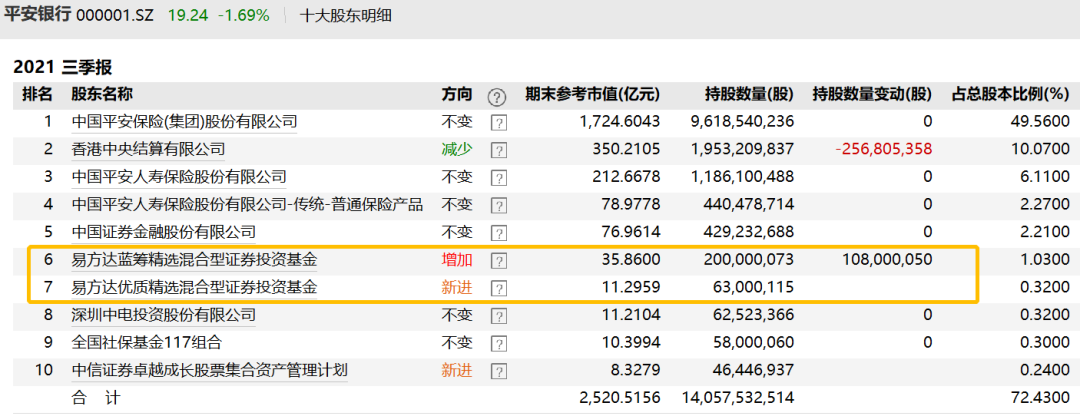Click share count 62,523,366
1080x416 pixels.
pyautogui.click(x=754, y=315)
